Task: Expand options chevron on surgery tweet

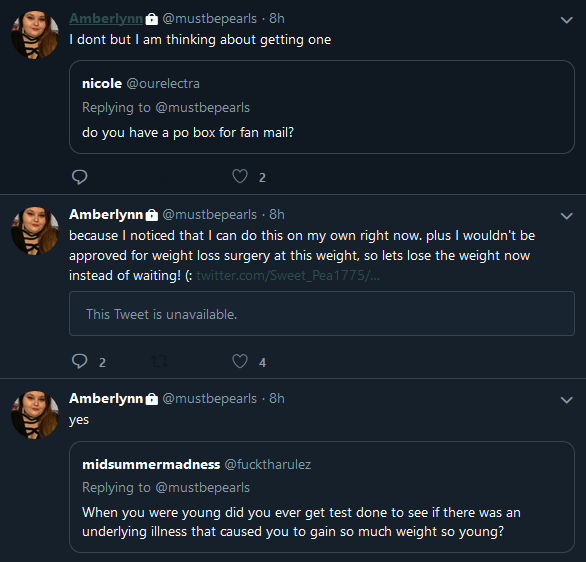Action: coord(567,216)
